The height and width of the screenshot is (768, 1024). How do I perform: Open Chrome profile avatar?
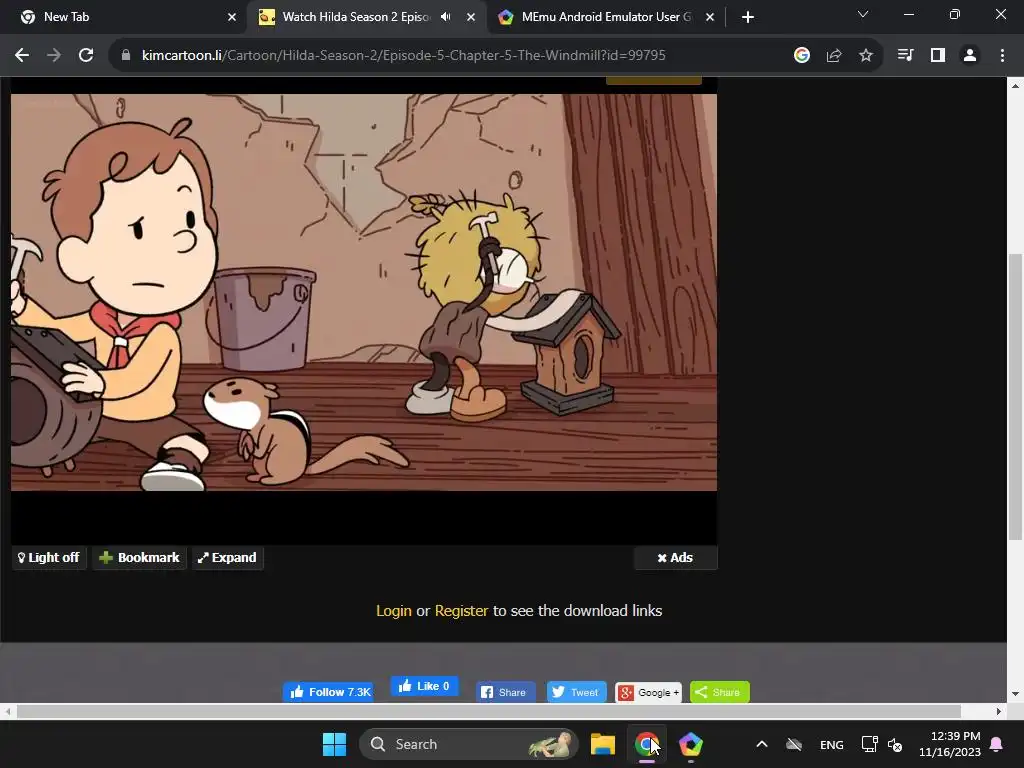pyautogui.click(x=970, y=56)
